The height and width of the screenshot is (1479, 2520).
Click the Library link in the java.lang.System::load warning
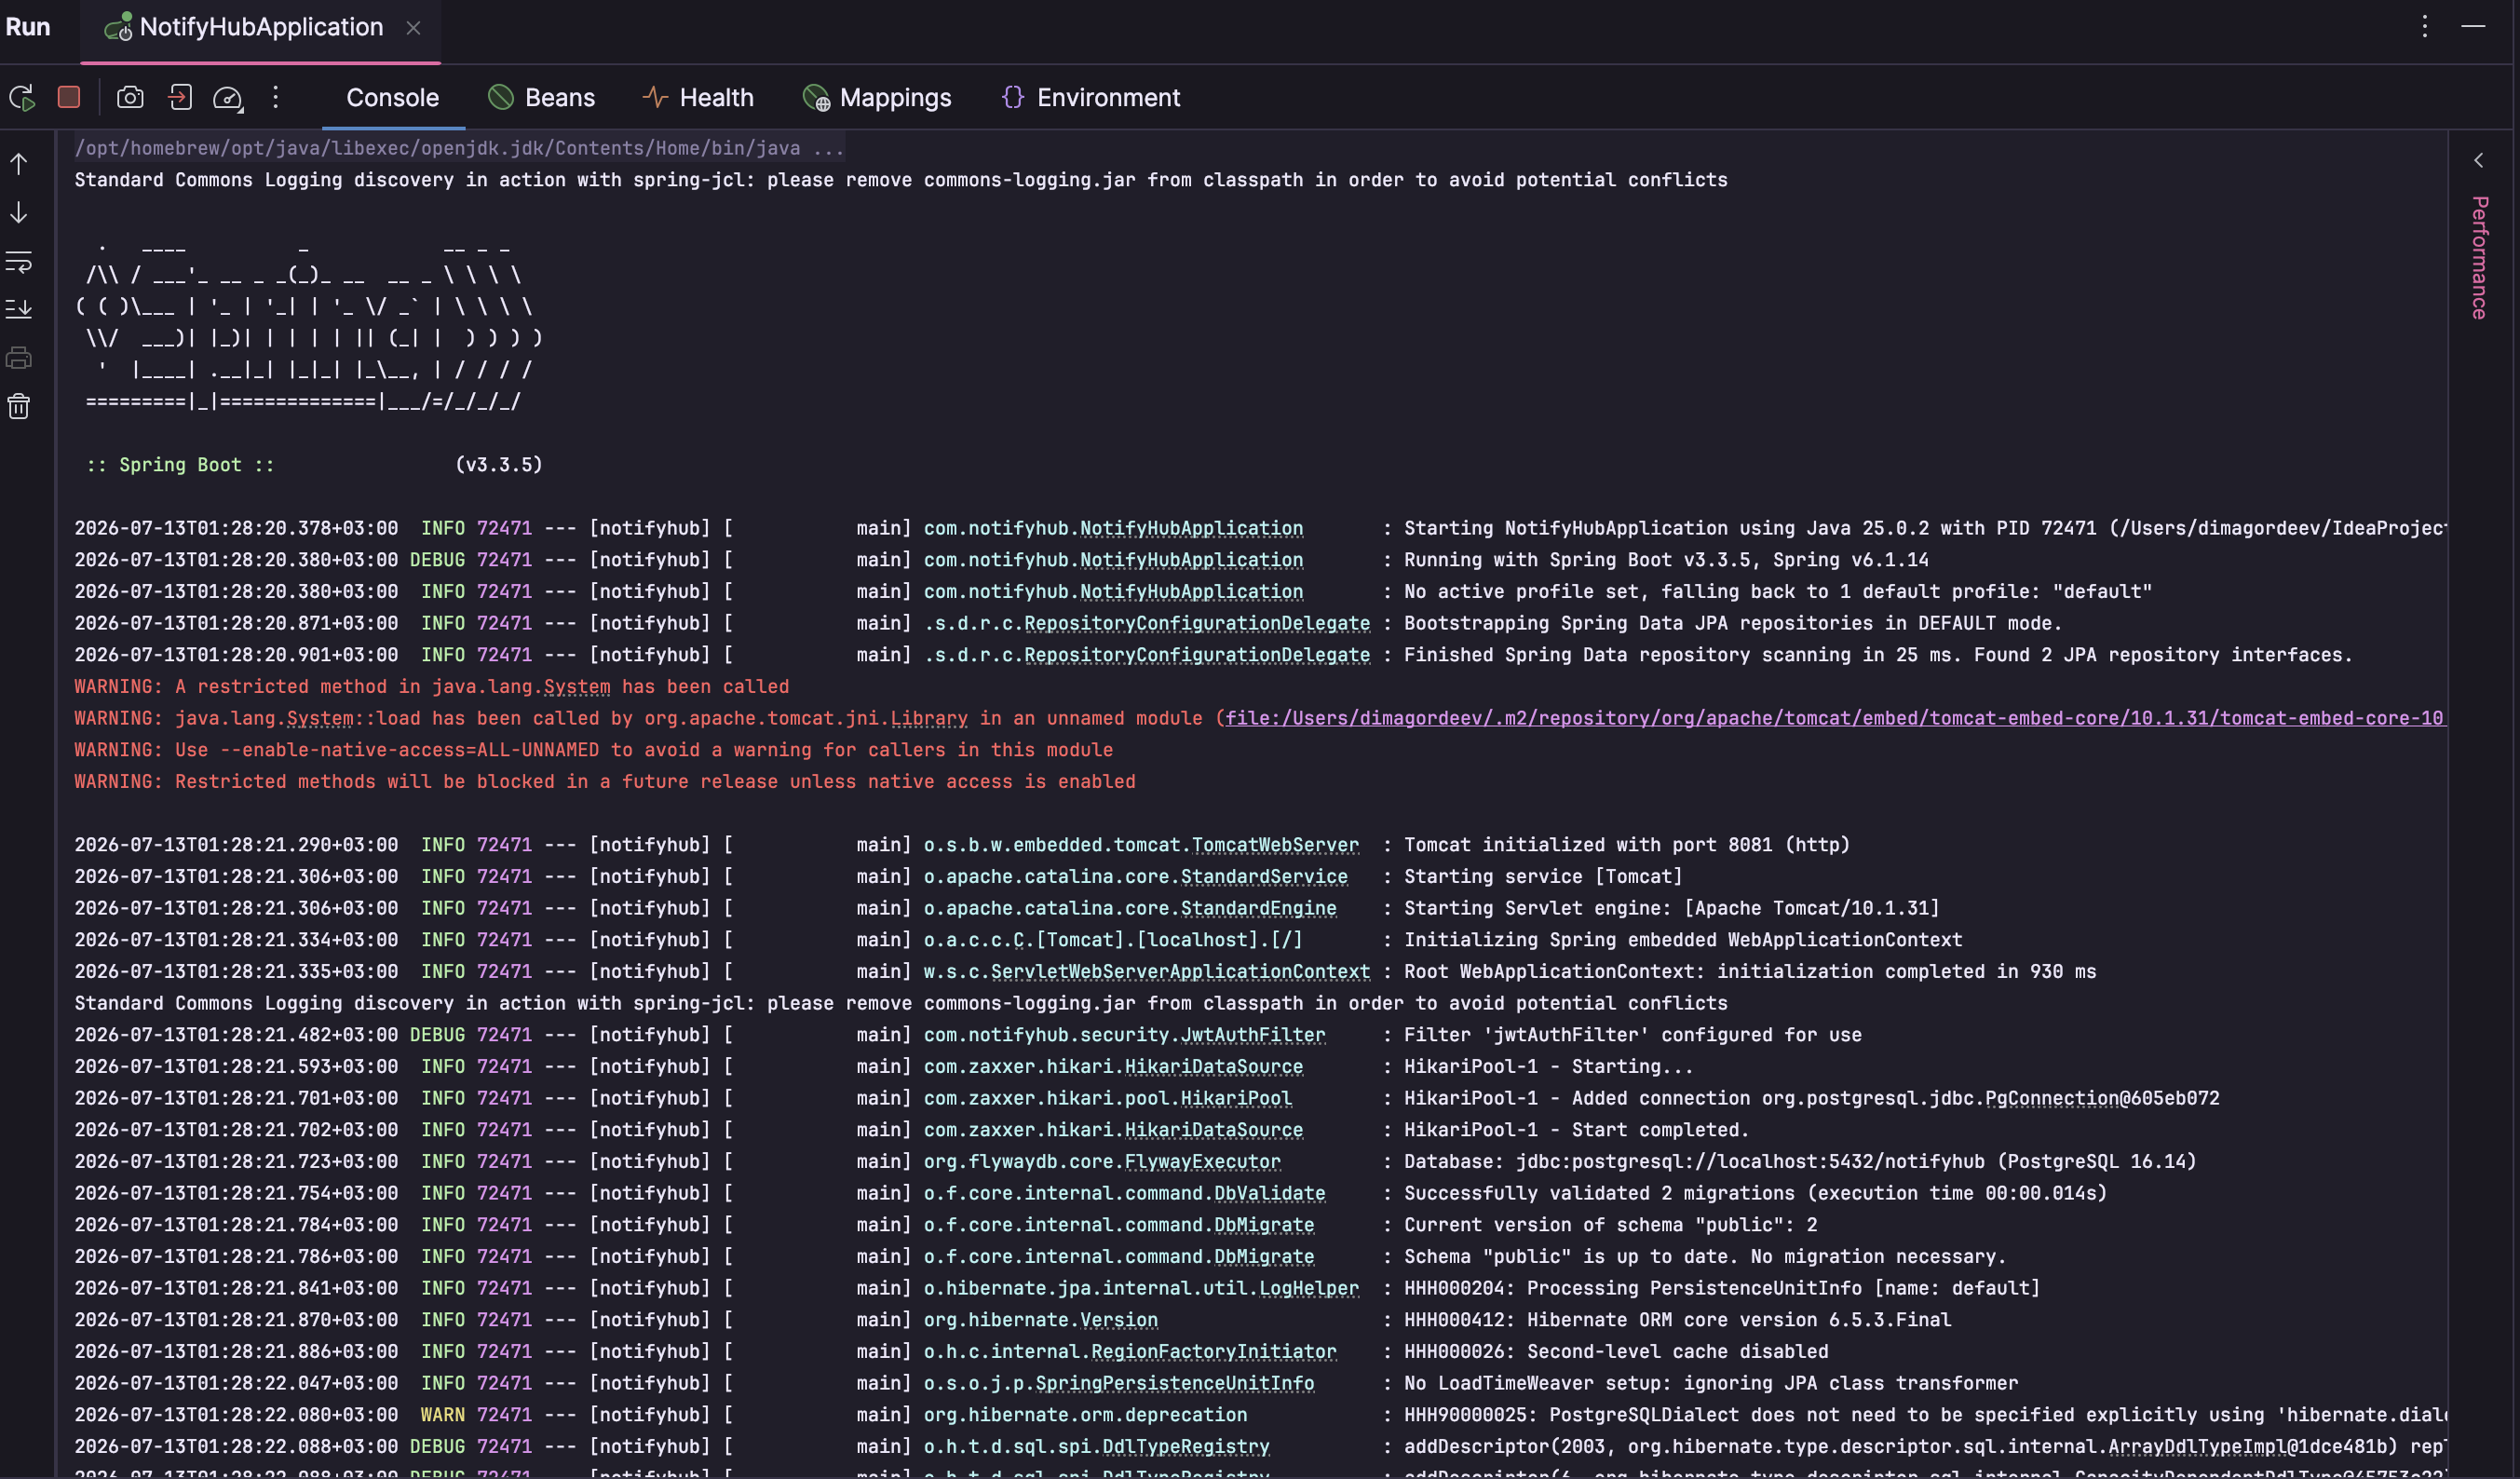pos(929,718)
